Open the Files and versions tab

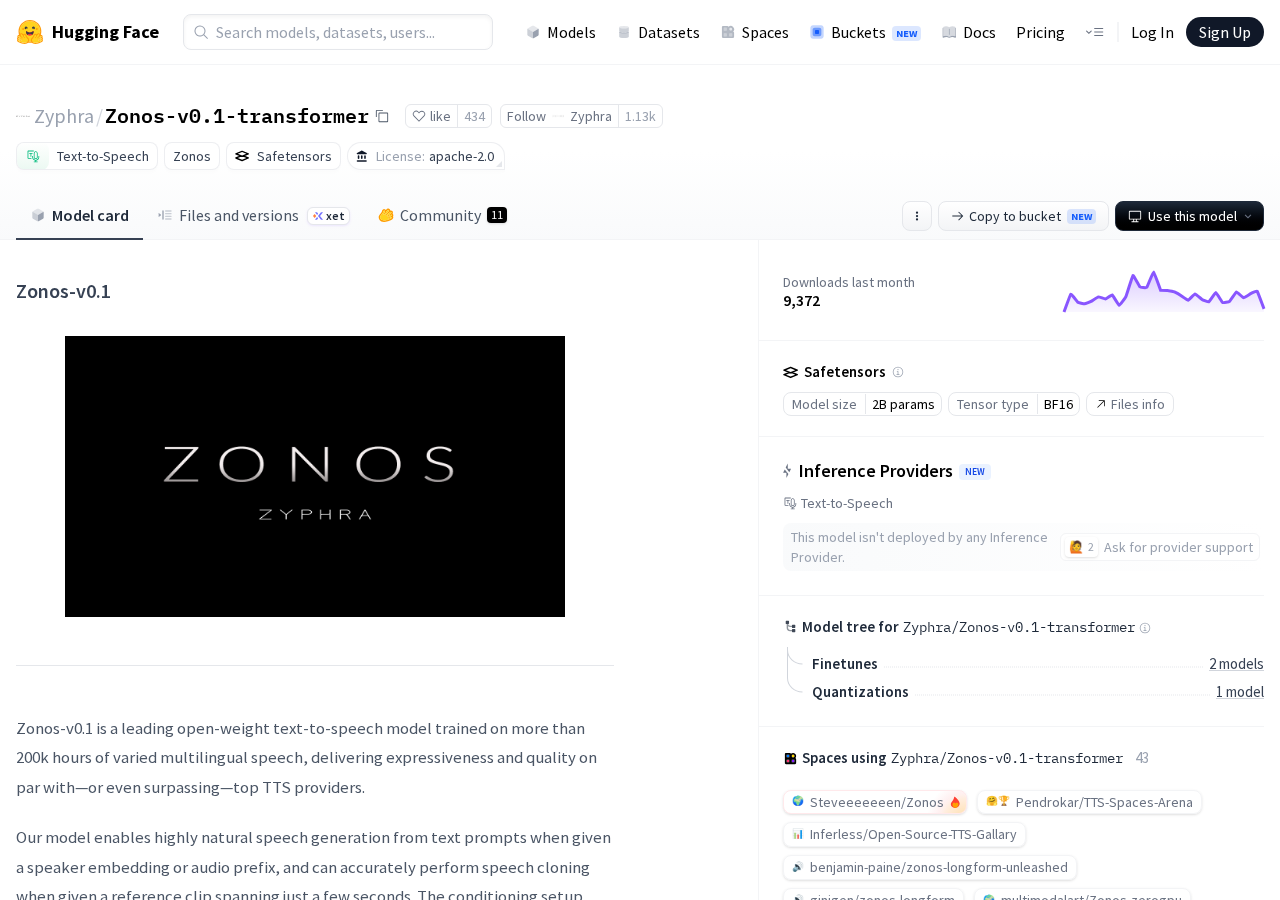[x=254, y=215]
